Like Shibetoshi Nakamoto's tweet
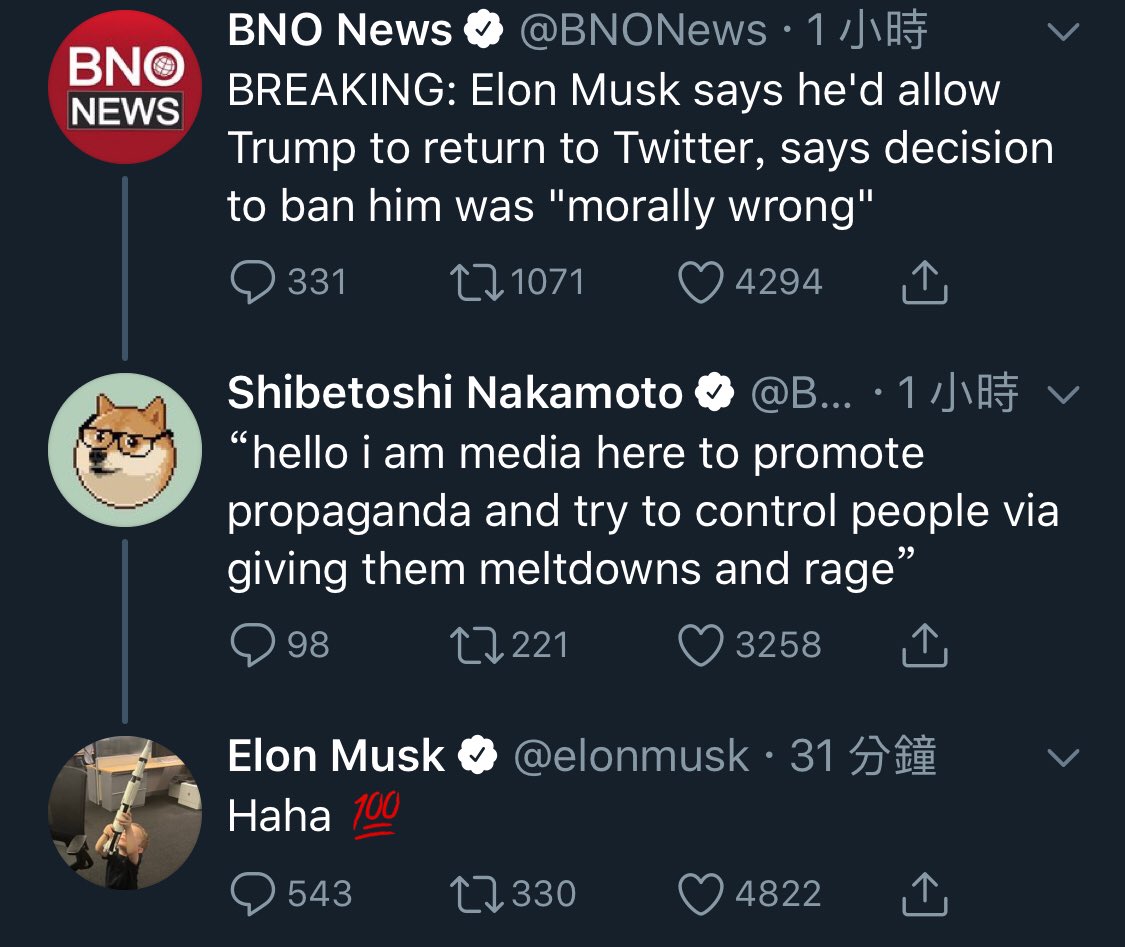This screenshot has width=1125, height=947. coord(701,644)
